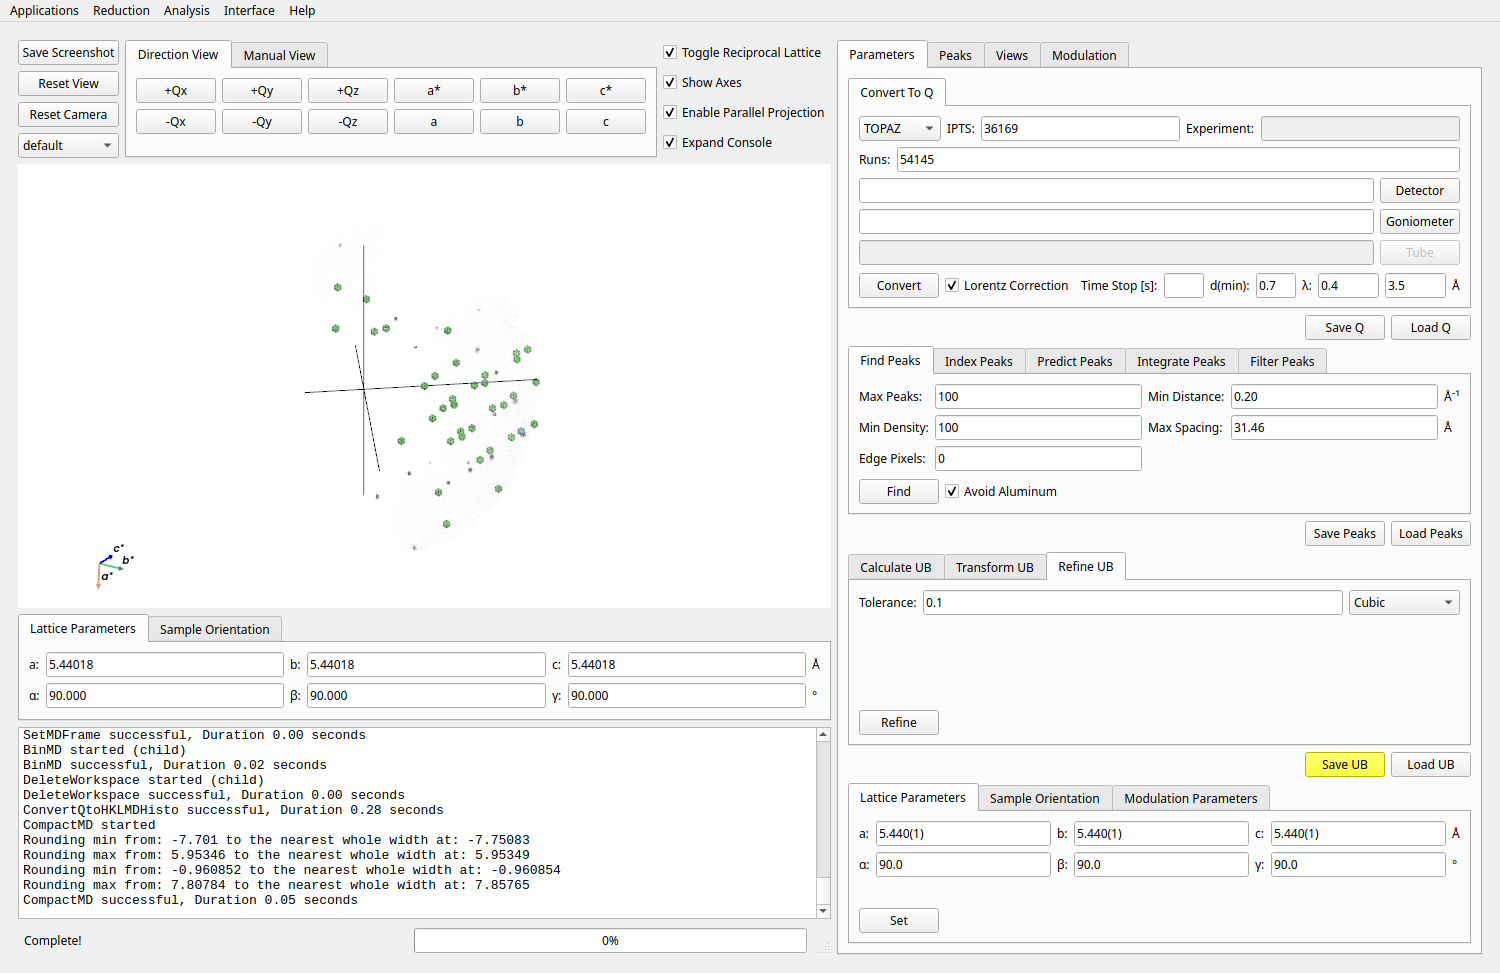Click the Save Screenshot button
This screenshot has height=973, width=1500.
[68, 52]
